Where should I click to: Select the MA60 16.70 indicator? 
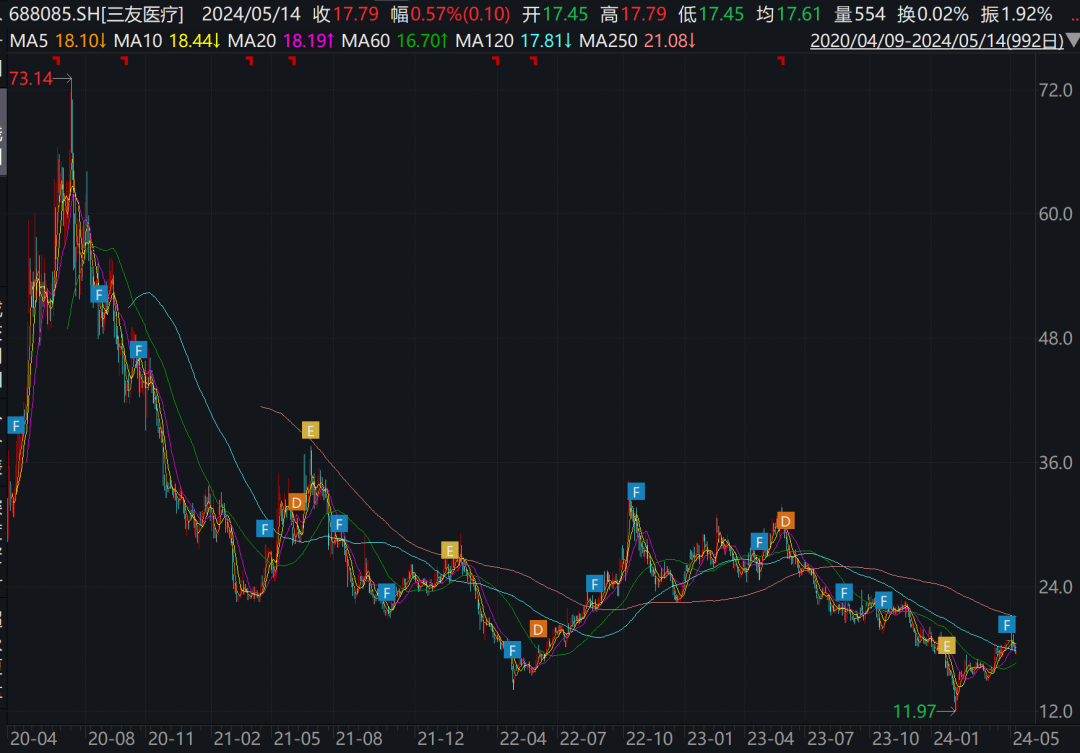[x=395, y=41]
